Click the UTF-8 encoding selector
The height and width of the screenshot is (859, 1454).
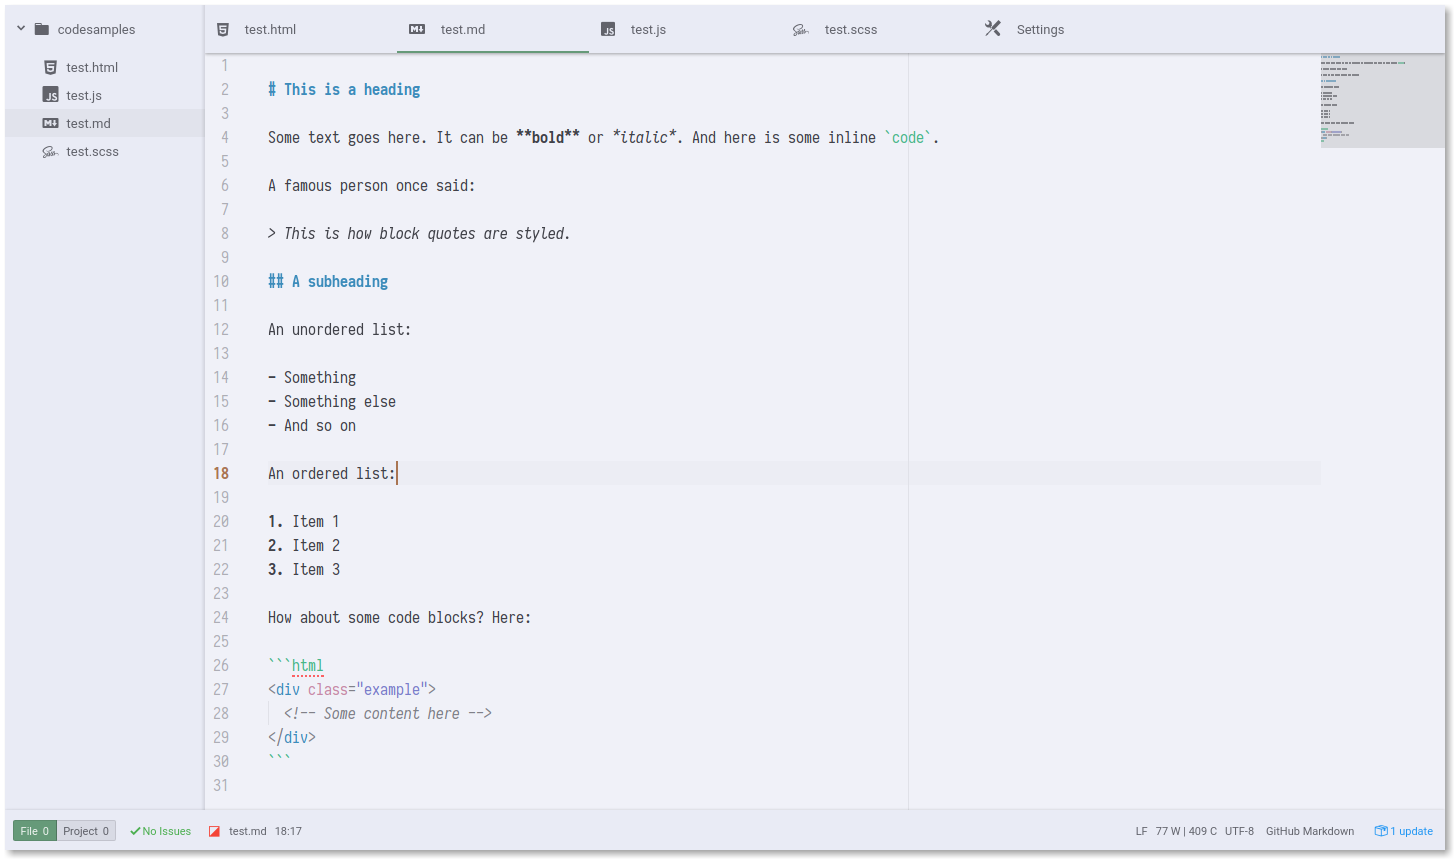click(x=1239, y=831)
